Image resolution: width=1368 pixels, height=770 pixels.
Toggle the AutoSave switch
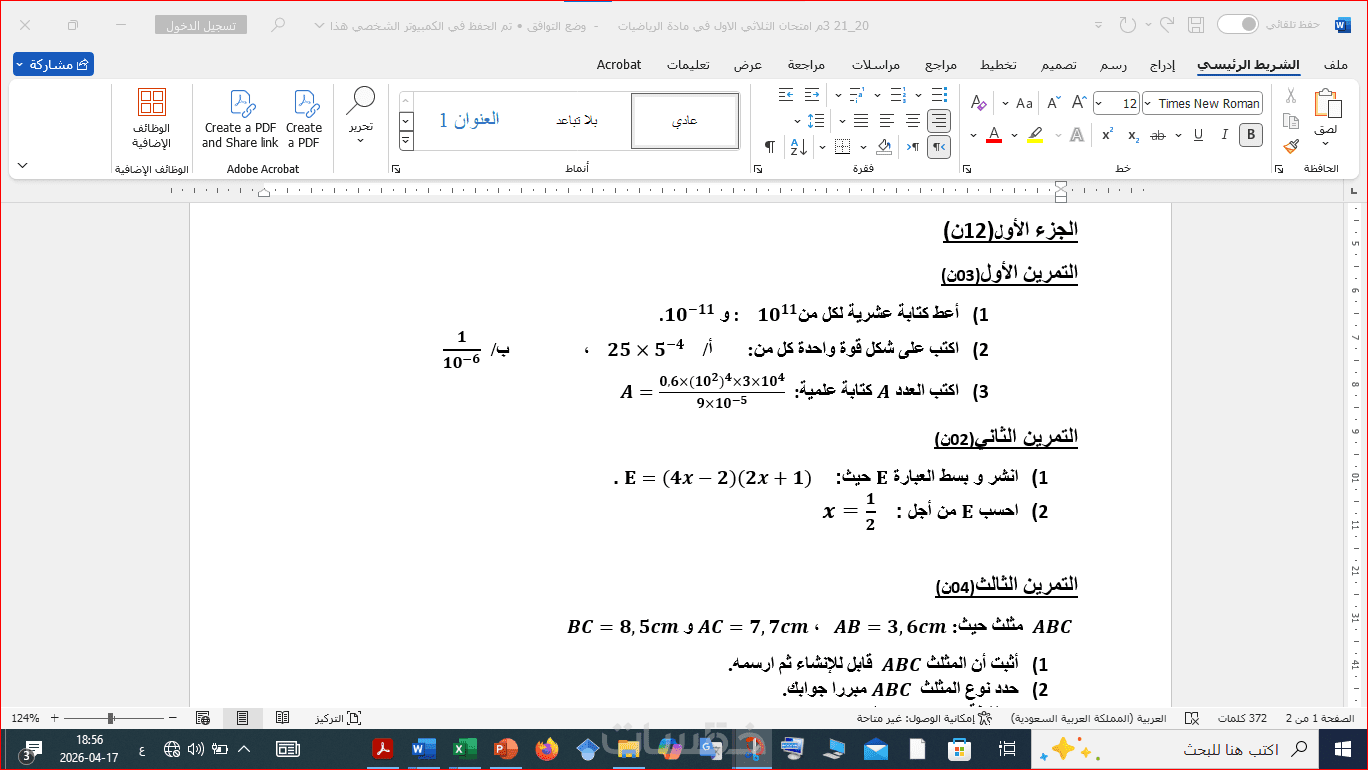[x=1237, y=24]
